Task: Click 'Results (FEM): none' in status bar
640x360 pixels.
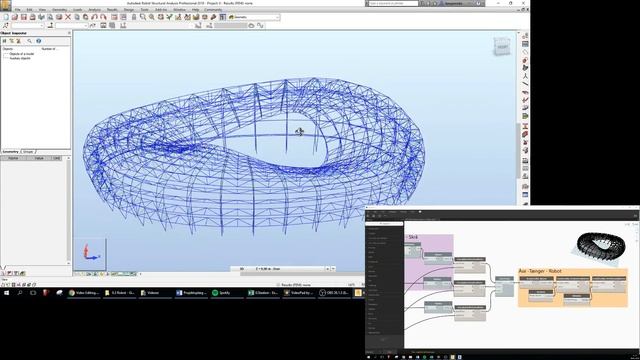Action: pos(296,284)
